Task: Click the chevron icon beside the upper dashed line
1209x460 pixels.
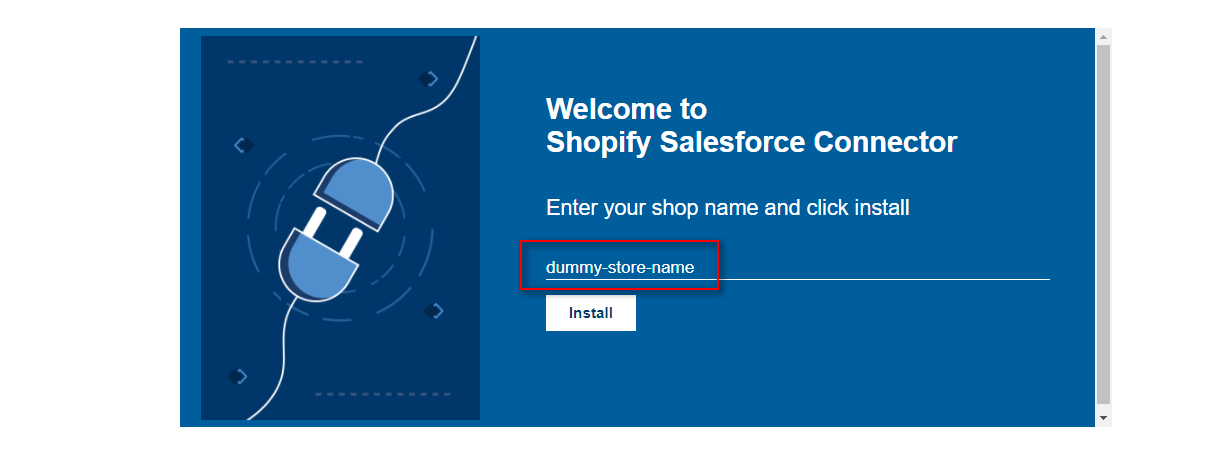Action: (x=429, y=78)
